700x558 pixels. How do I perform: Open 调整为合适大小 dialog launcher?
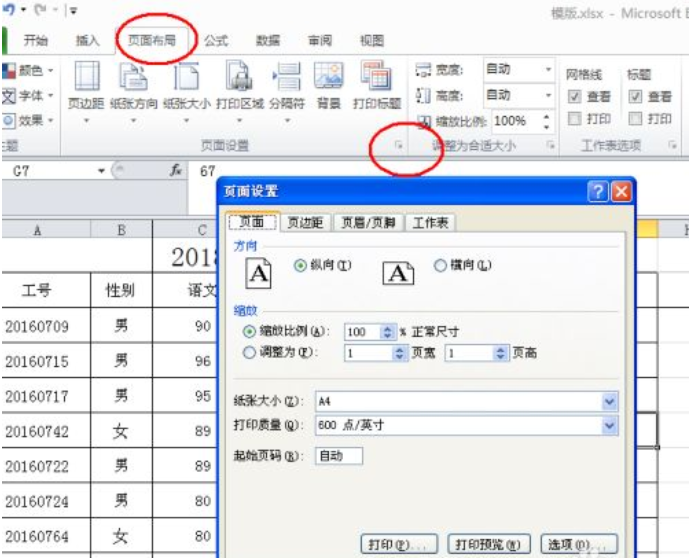point(551,145)
